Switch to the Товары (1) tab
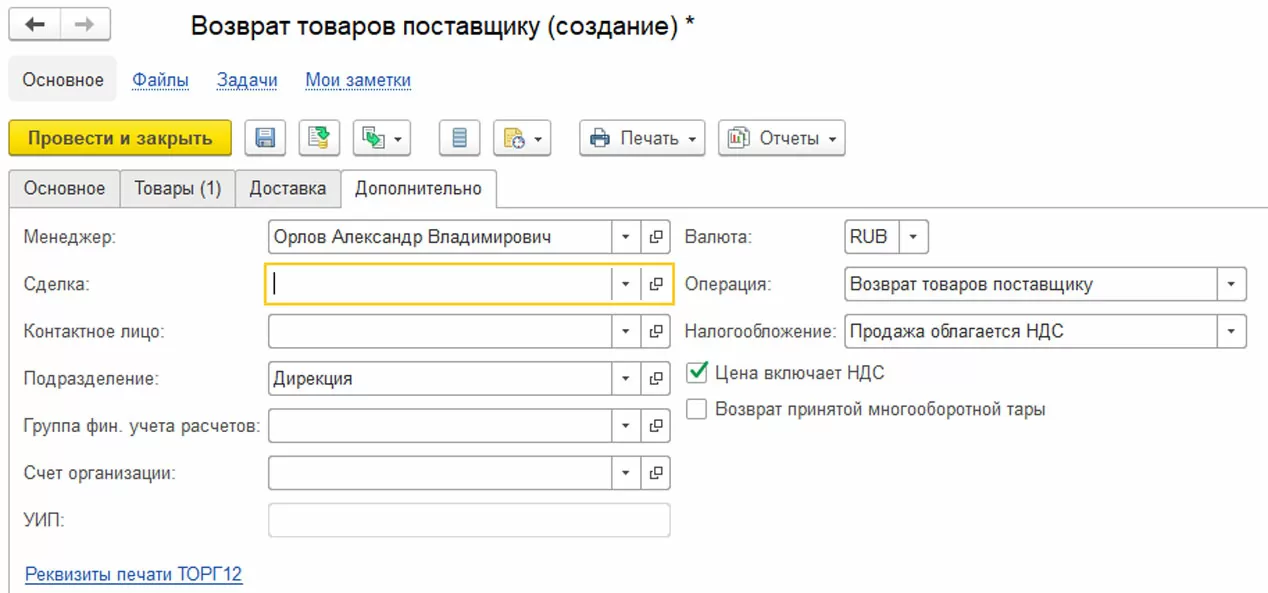Image resolution: width=1268 pixels, height=593 pixels. pyautogui.click(x=178, y=188)
